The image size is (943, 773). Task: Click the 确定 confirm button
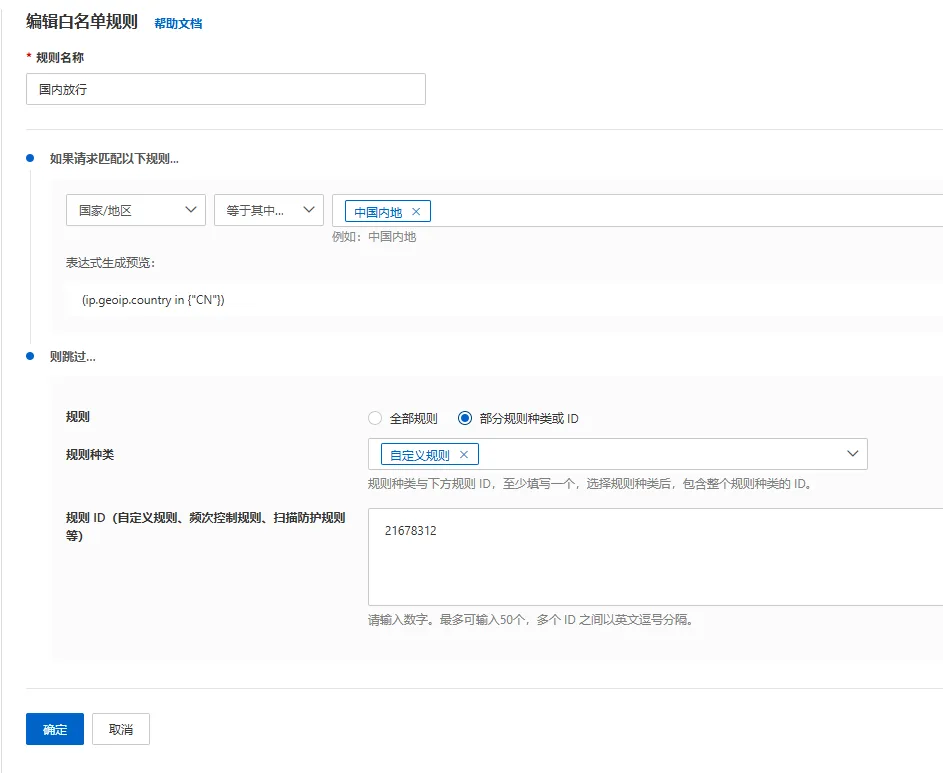55,729
